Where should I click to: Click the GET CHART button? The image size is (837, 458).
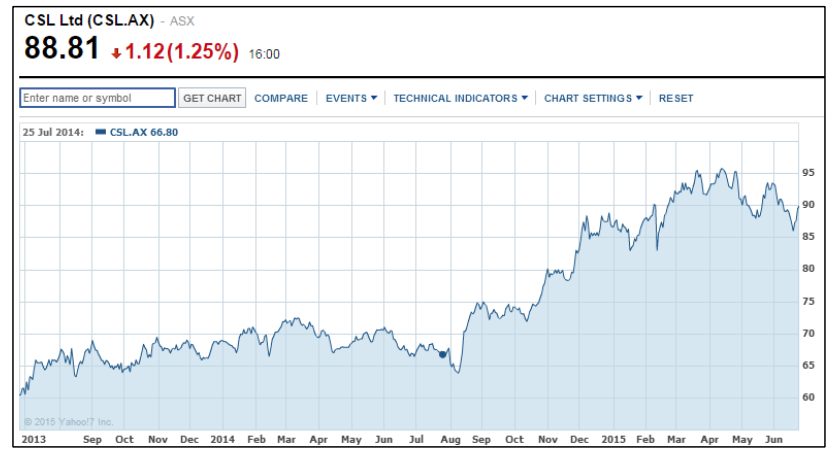point(212,98)
